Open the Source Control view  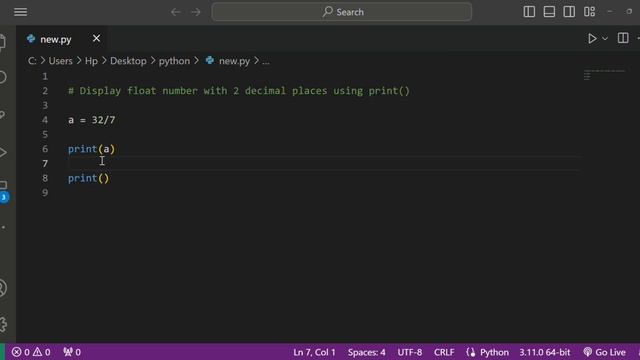pos(2,115)
